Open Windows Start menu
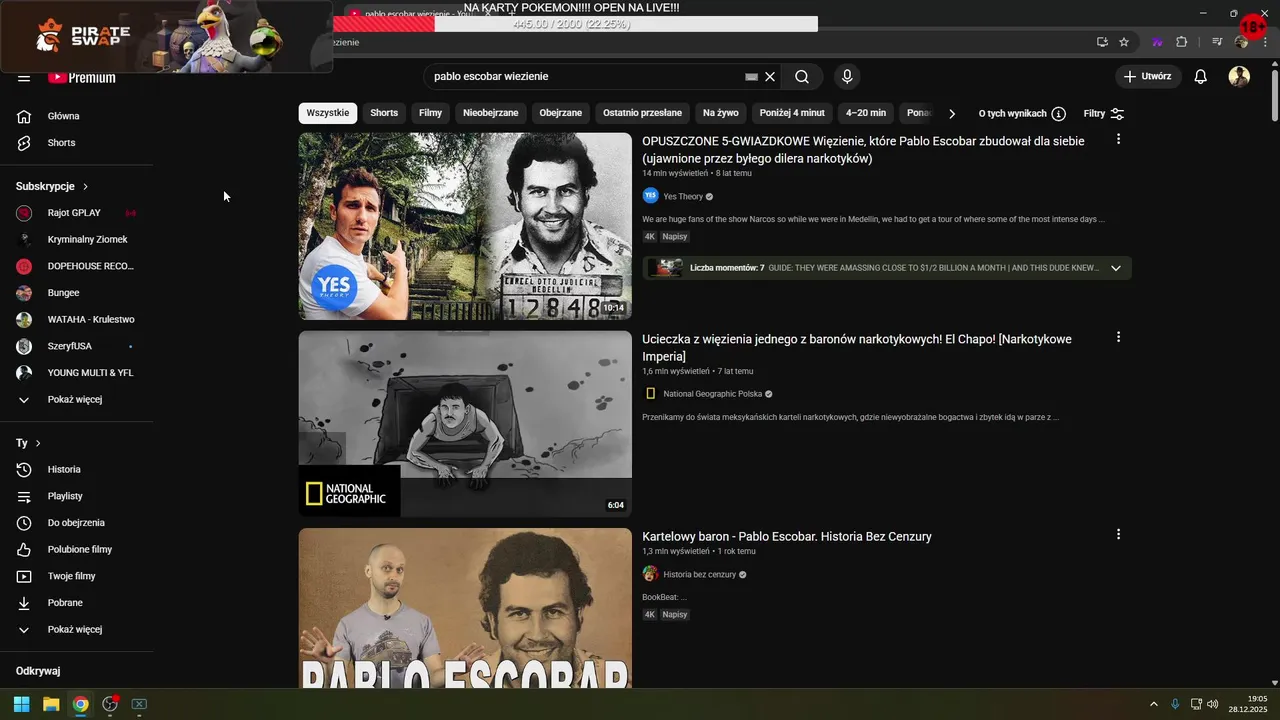 tap(21, 704)
